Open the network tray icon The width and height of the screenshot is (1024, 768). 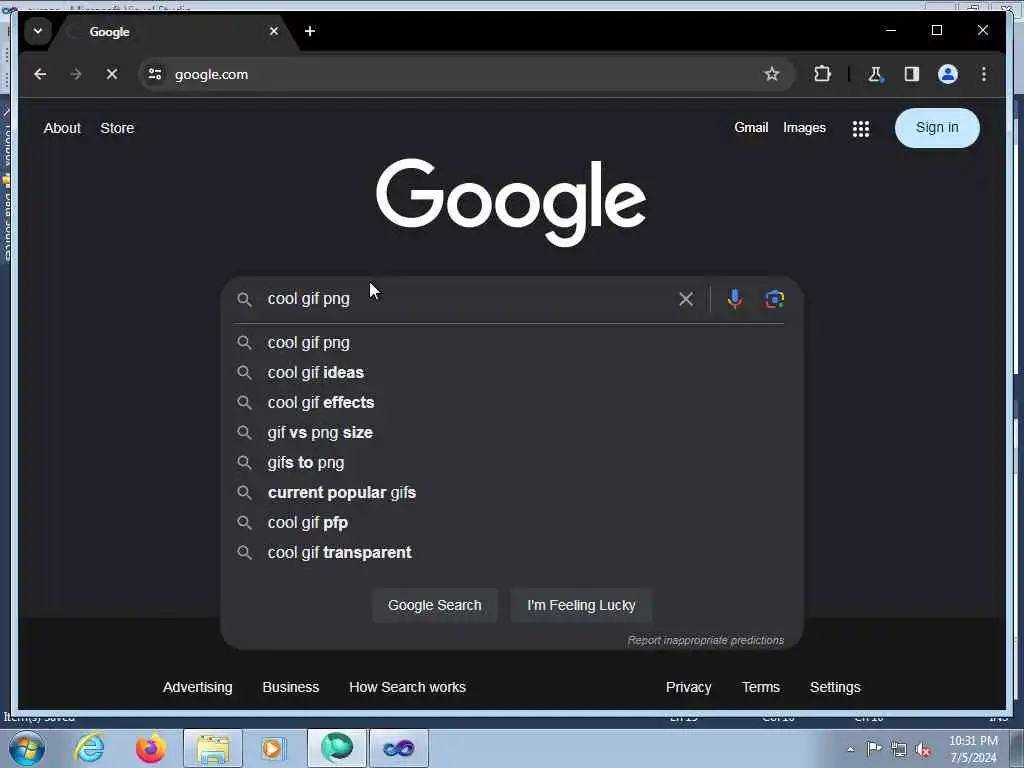pos(899,750)
